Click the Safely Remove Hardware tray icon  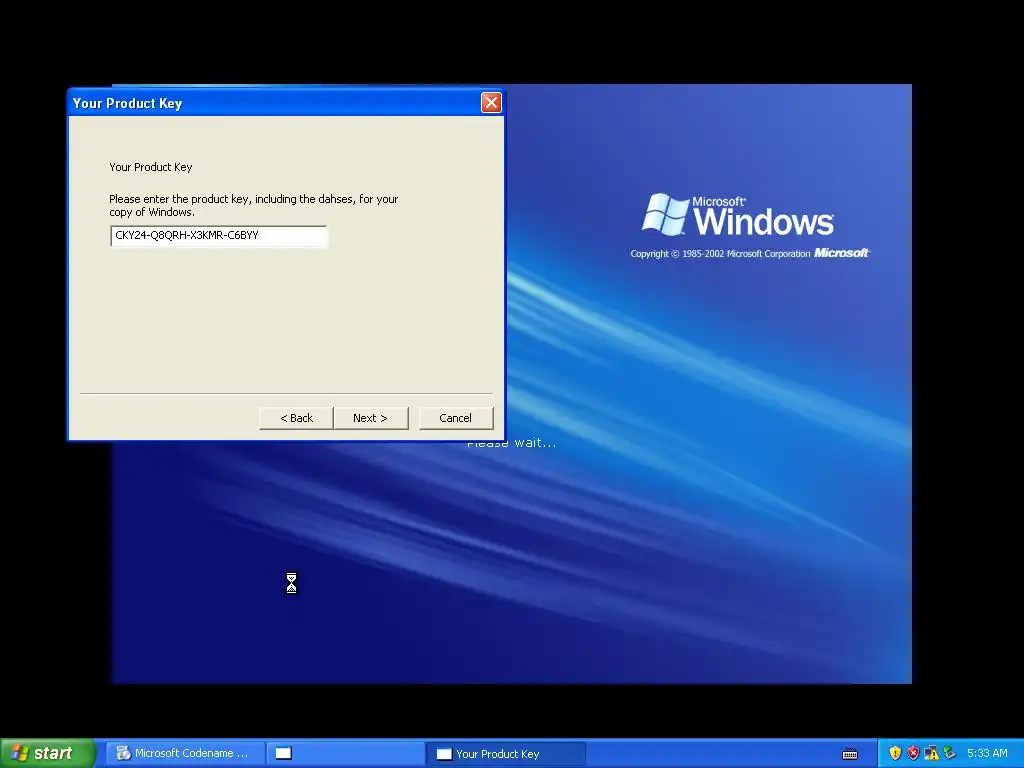(950, 753)
